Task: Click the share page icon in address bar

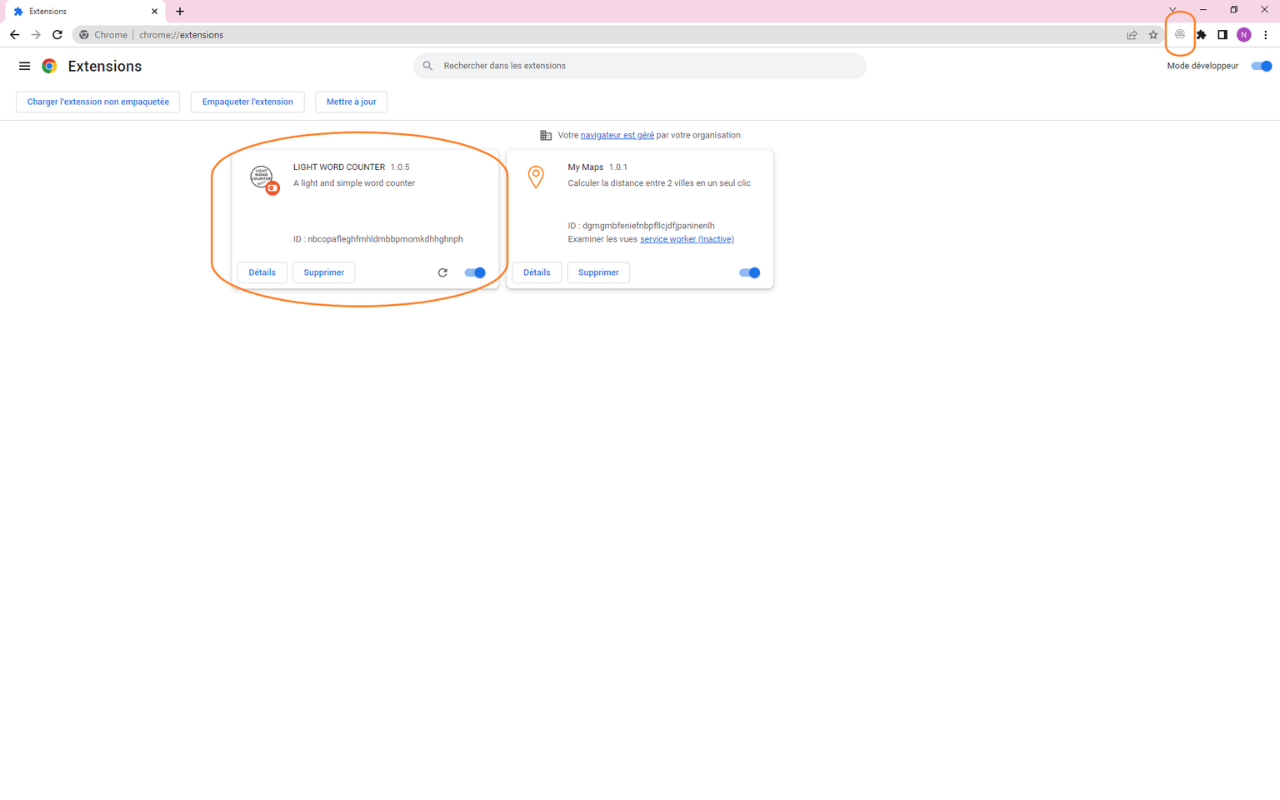Action: (1132, 35)
